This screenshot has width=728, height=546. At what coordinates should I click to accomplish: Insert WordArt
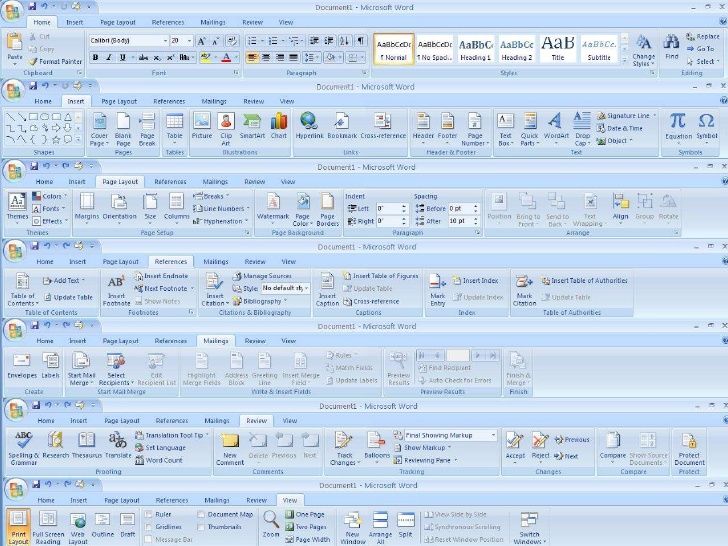pyautogui.click(x=556, y=126)
